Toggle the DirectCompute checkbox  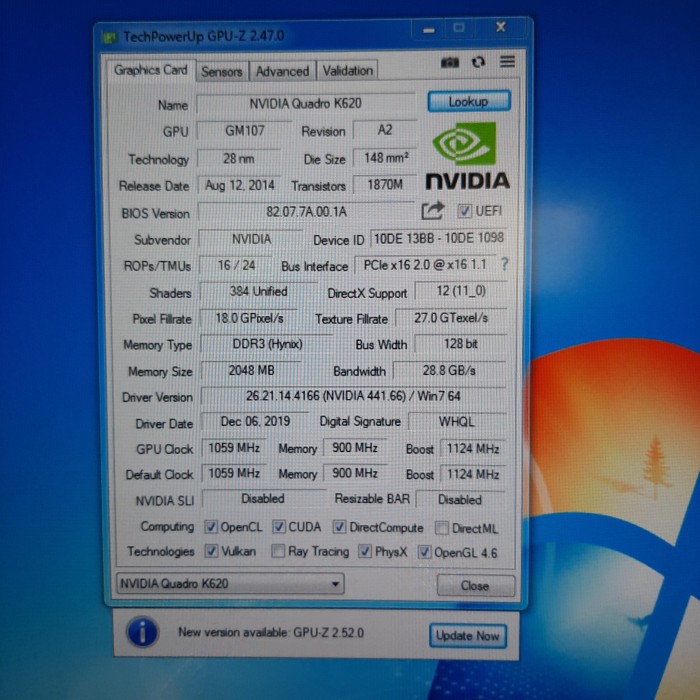339,527
